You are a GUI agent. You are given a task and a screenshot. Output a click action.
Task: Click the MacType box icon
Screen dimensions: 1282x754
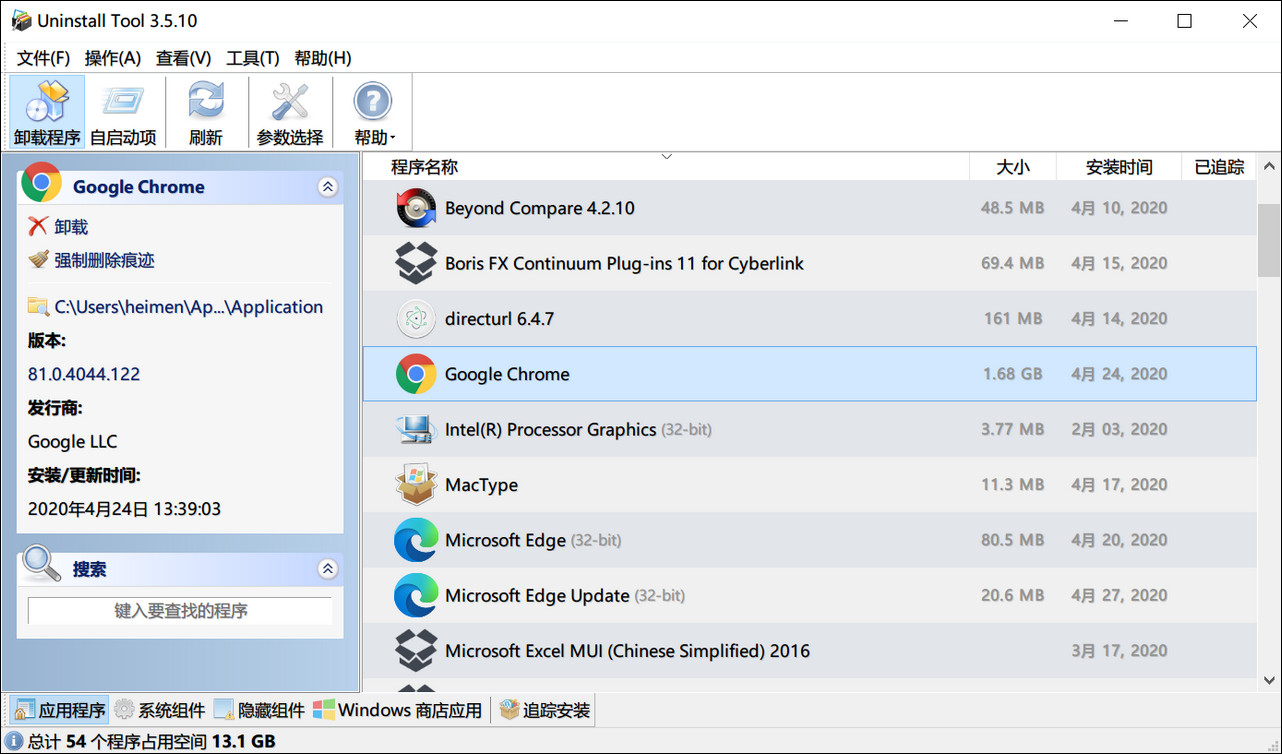click(416, 485)
